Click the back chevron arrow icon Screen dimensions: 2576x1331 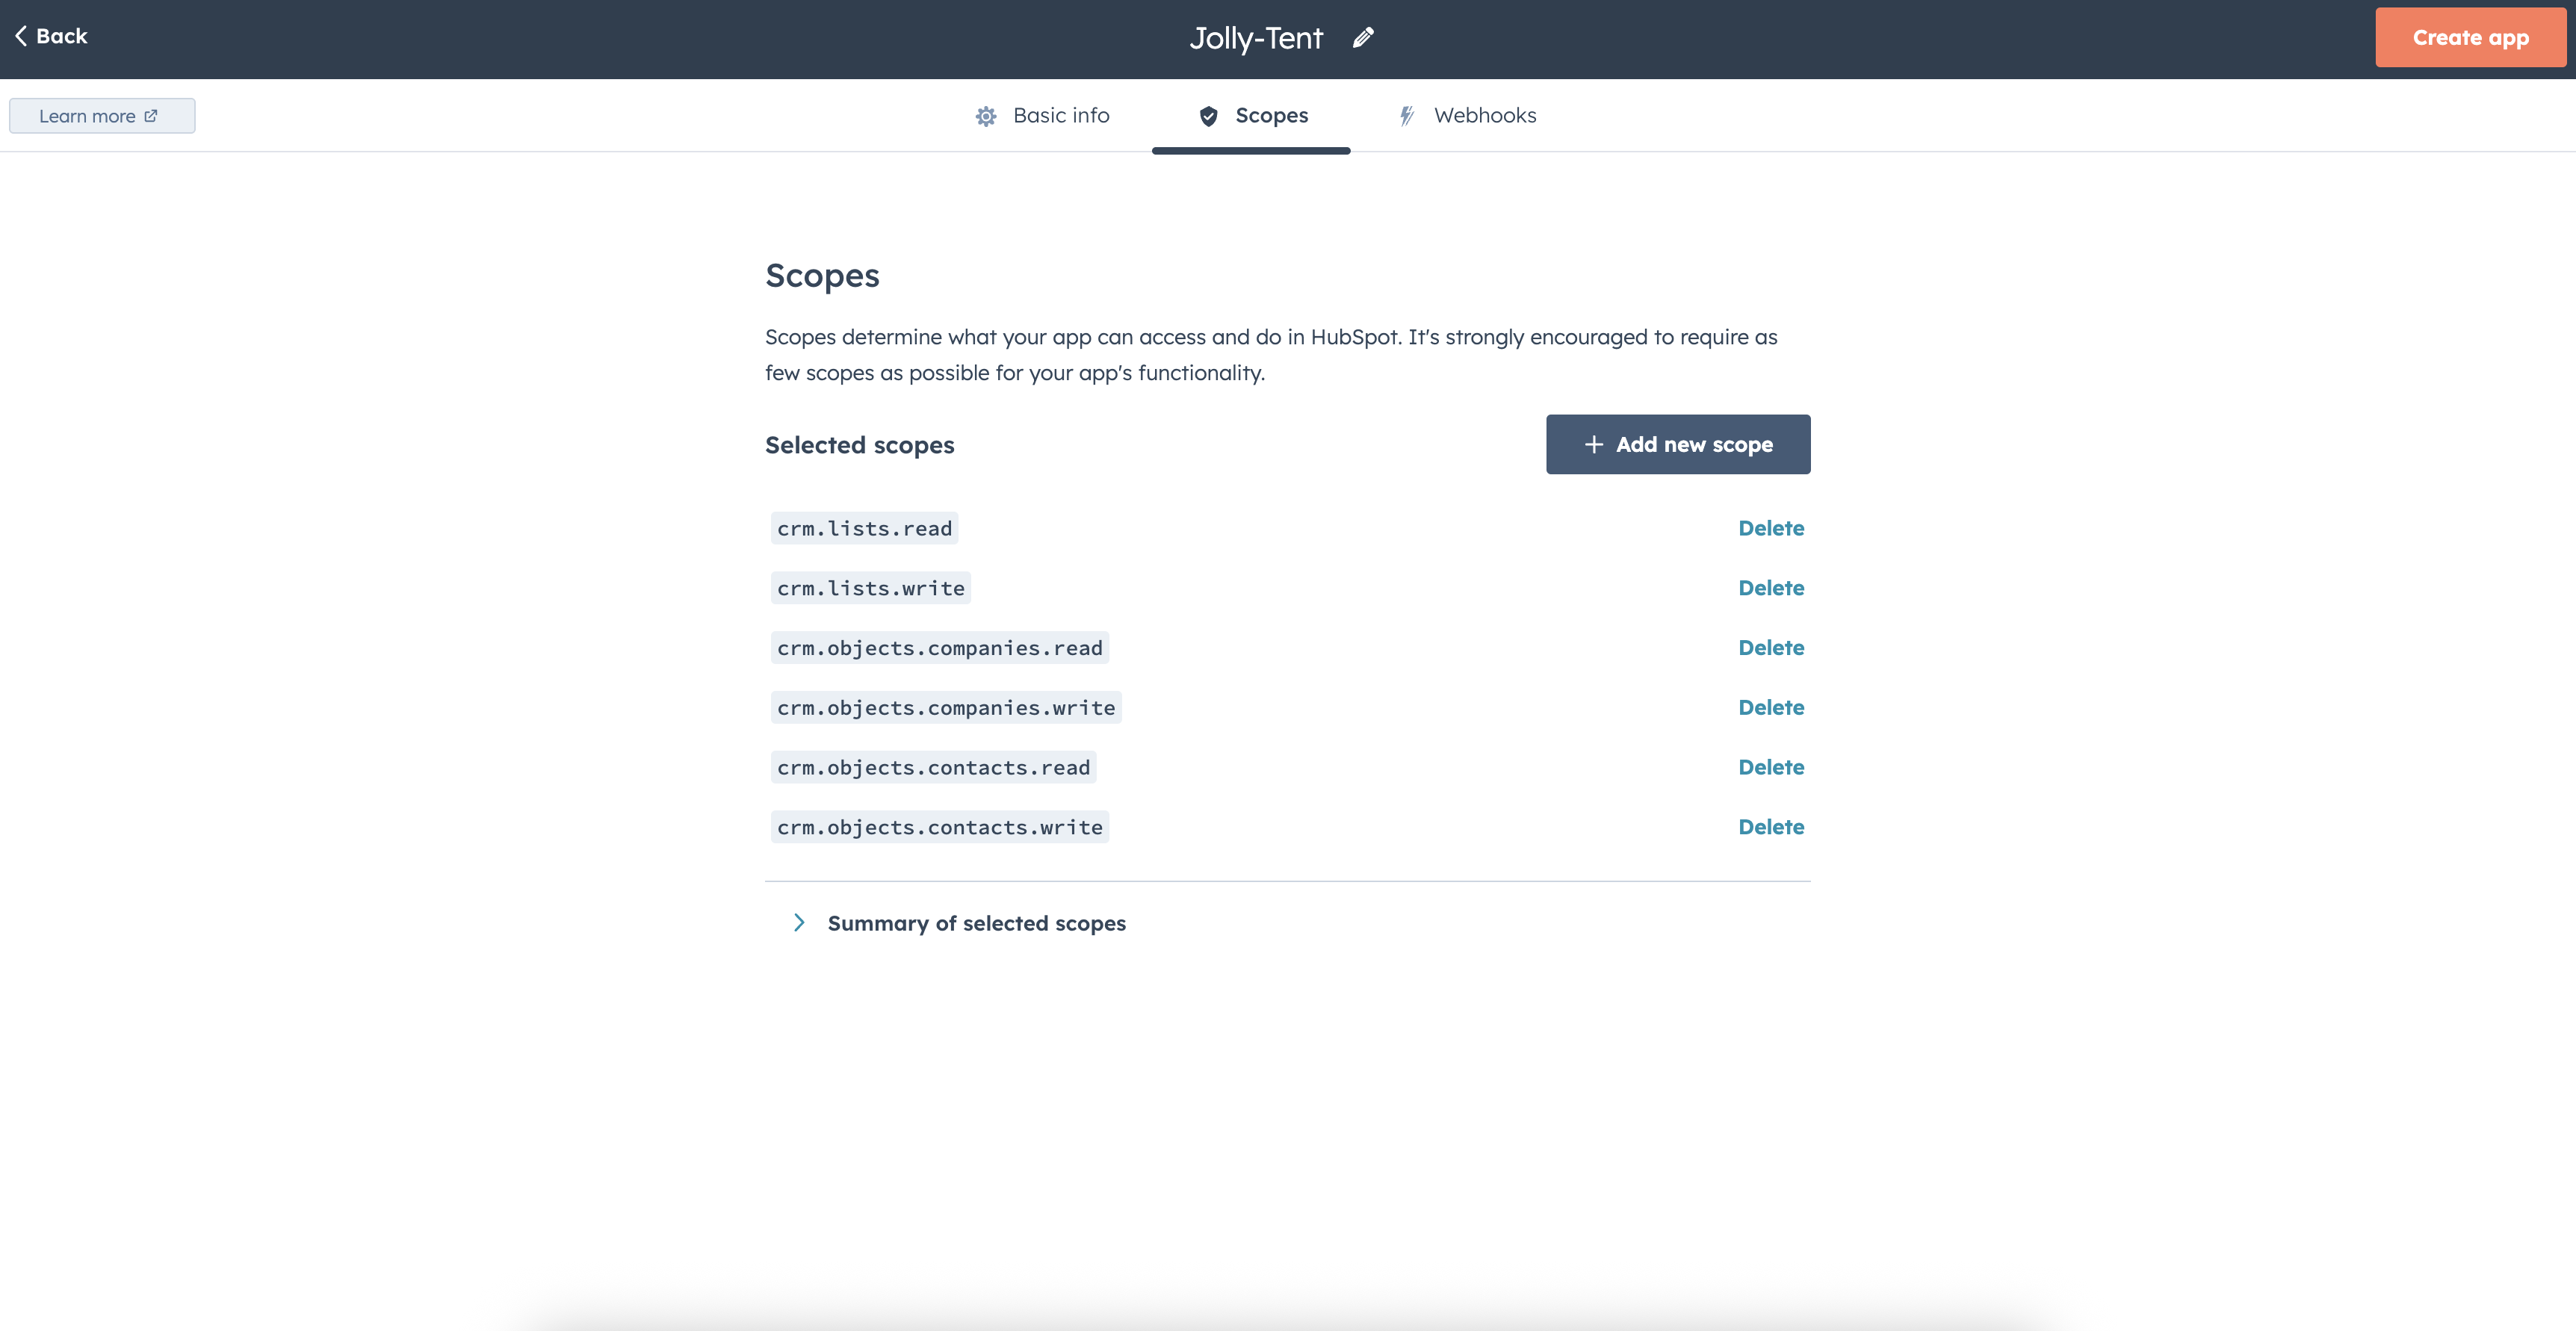coord(21,36)
